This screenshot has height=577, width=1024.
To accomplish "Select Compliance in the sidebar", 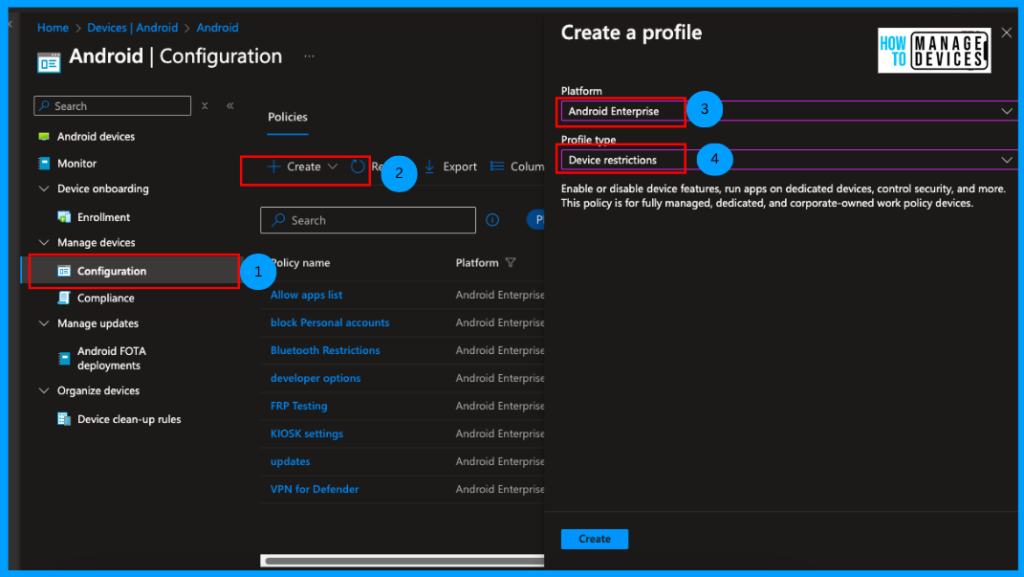I will [105, 298].
